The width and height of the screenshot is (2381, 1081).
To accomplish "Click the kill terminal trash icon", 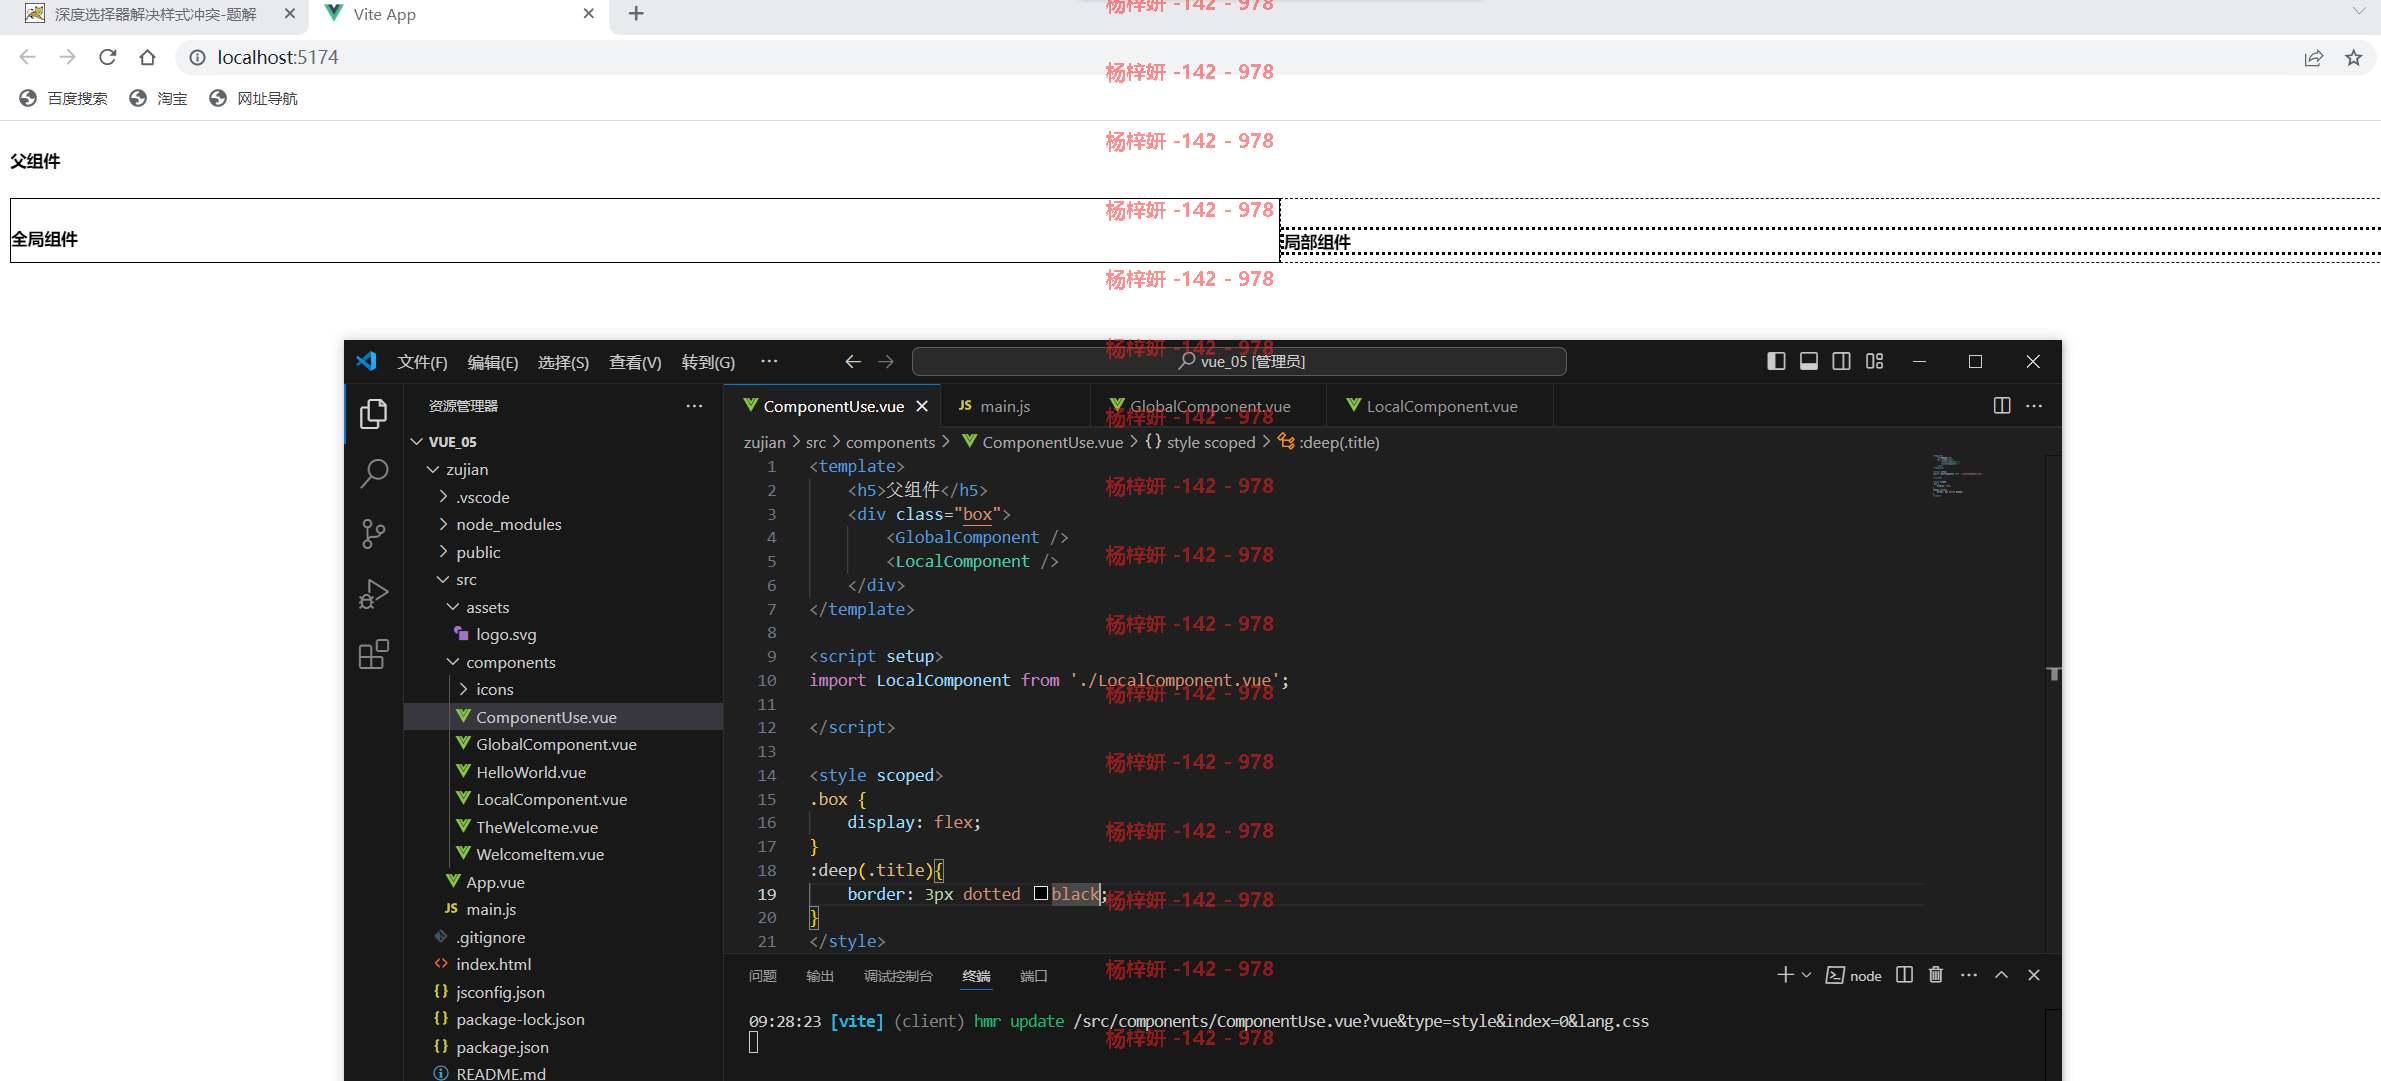I will (1936, 975).
